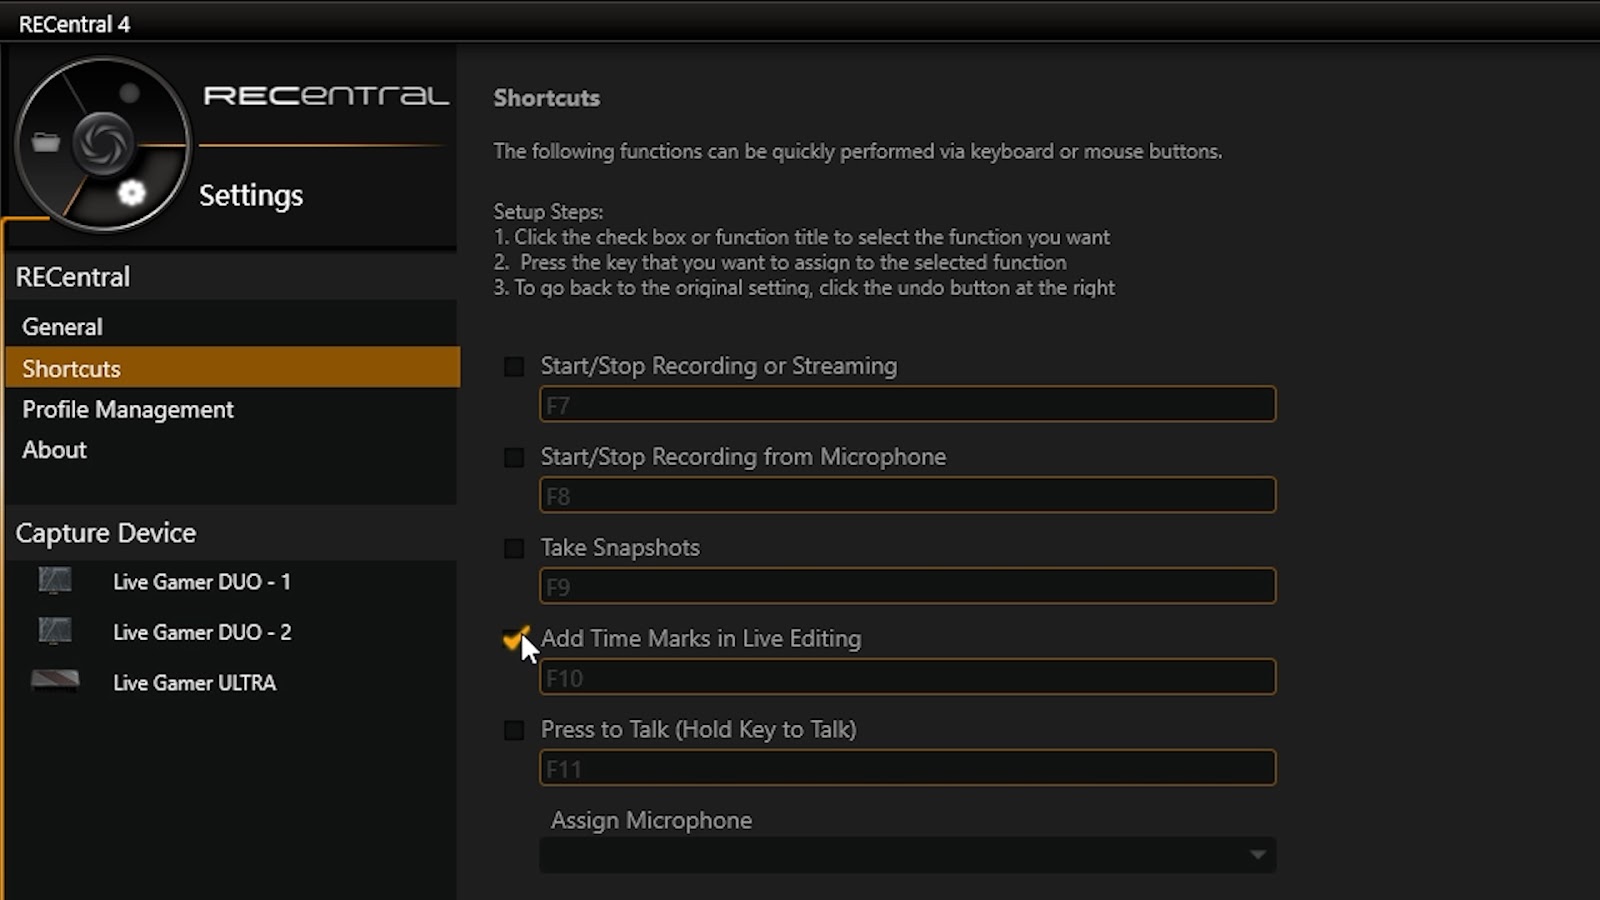Open the General settings section
Image resolution: width=1600 pixels, height=900 pixels.
(62, 327)
